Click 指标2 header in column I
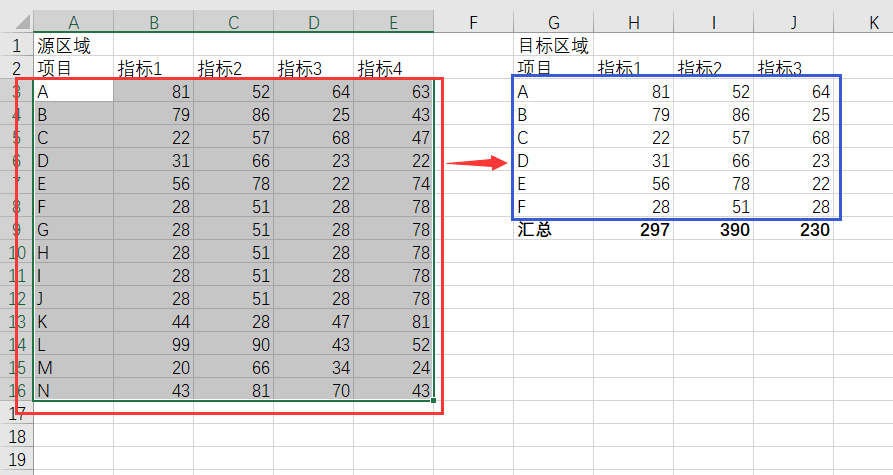Screen dimensions: 893x475 714,68
